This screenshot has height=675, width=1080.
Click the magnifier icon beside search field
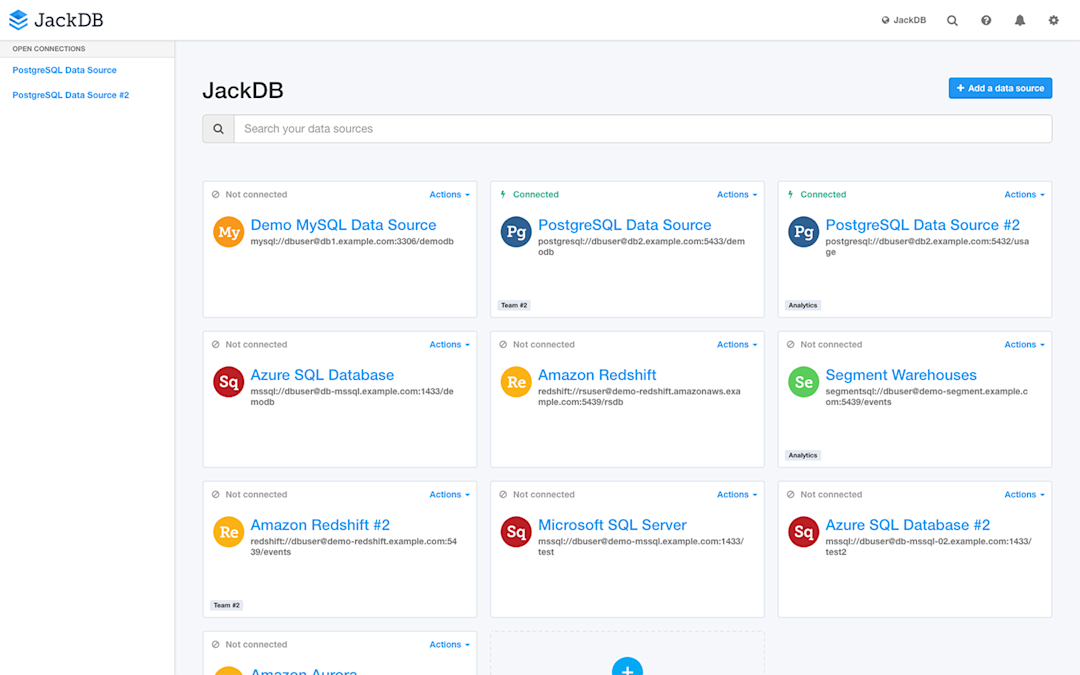[218, 129]
